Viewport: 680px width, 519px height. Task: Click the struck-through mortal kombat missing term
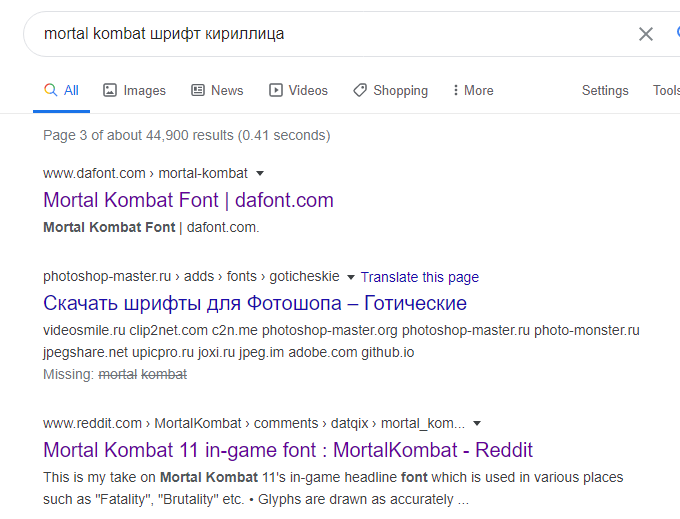click(x=143, y=374)
